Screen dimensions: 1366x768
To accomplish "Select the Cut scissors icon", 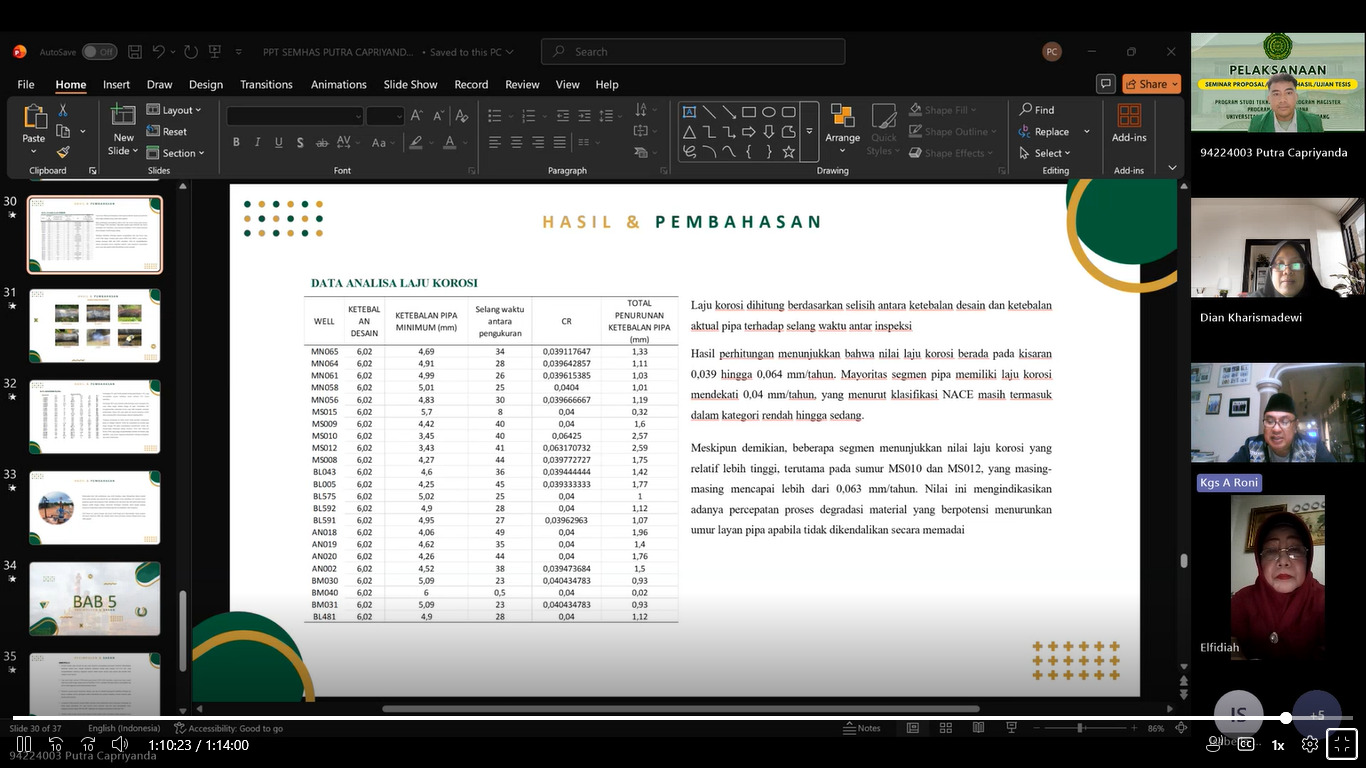I will click(63, 110).
